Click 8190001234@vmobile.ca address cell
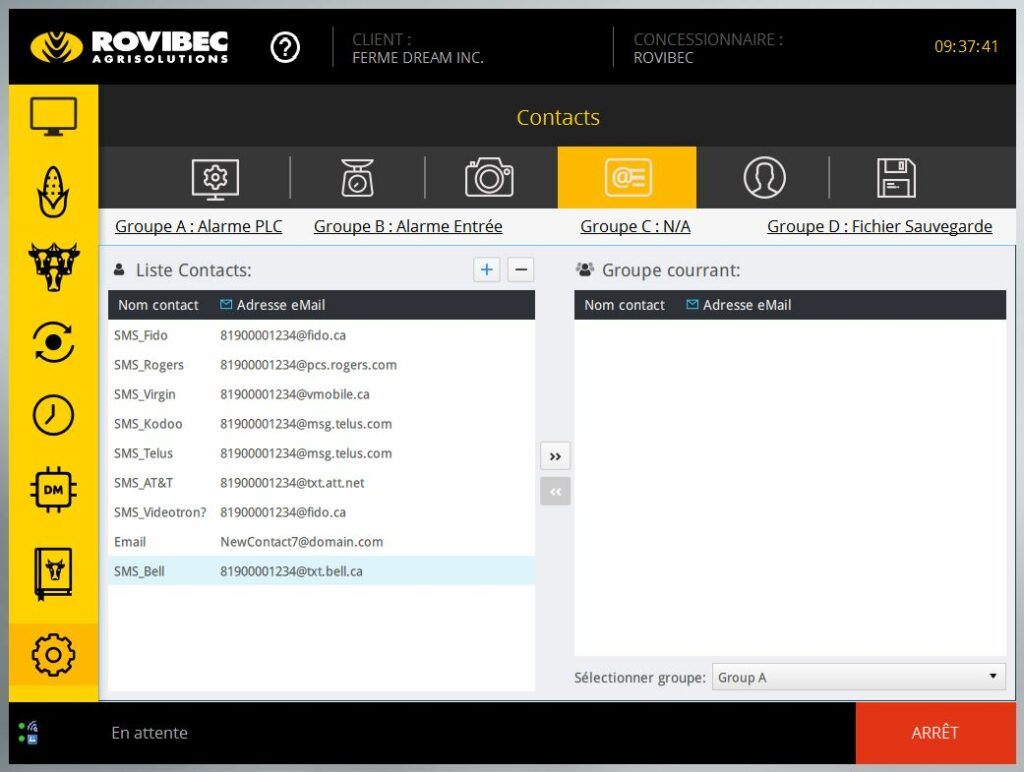1024x772 pixels. 295,394
